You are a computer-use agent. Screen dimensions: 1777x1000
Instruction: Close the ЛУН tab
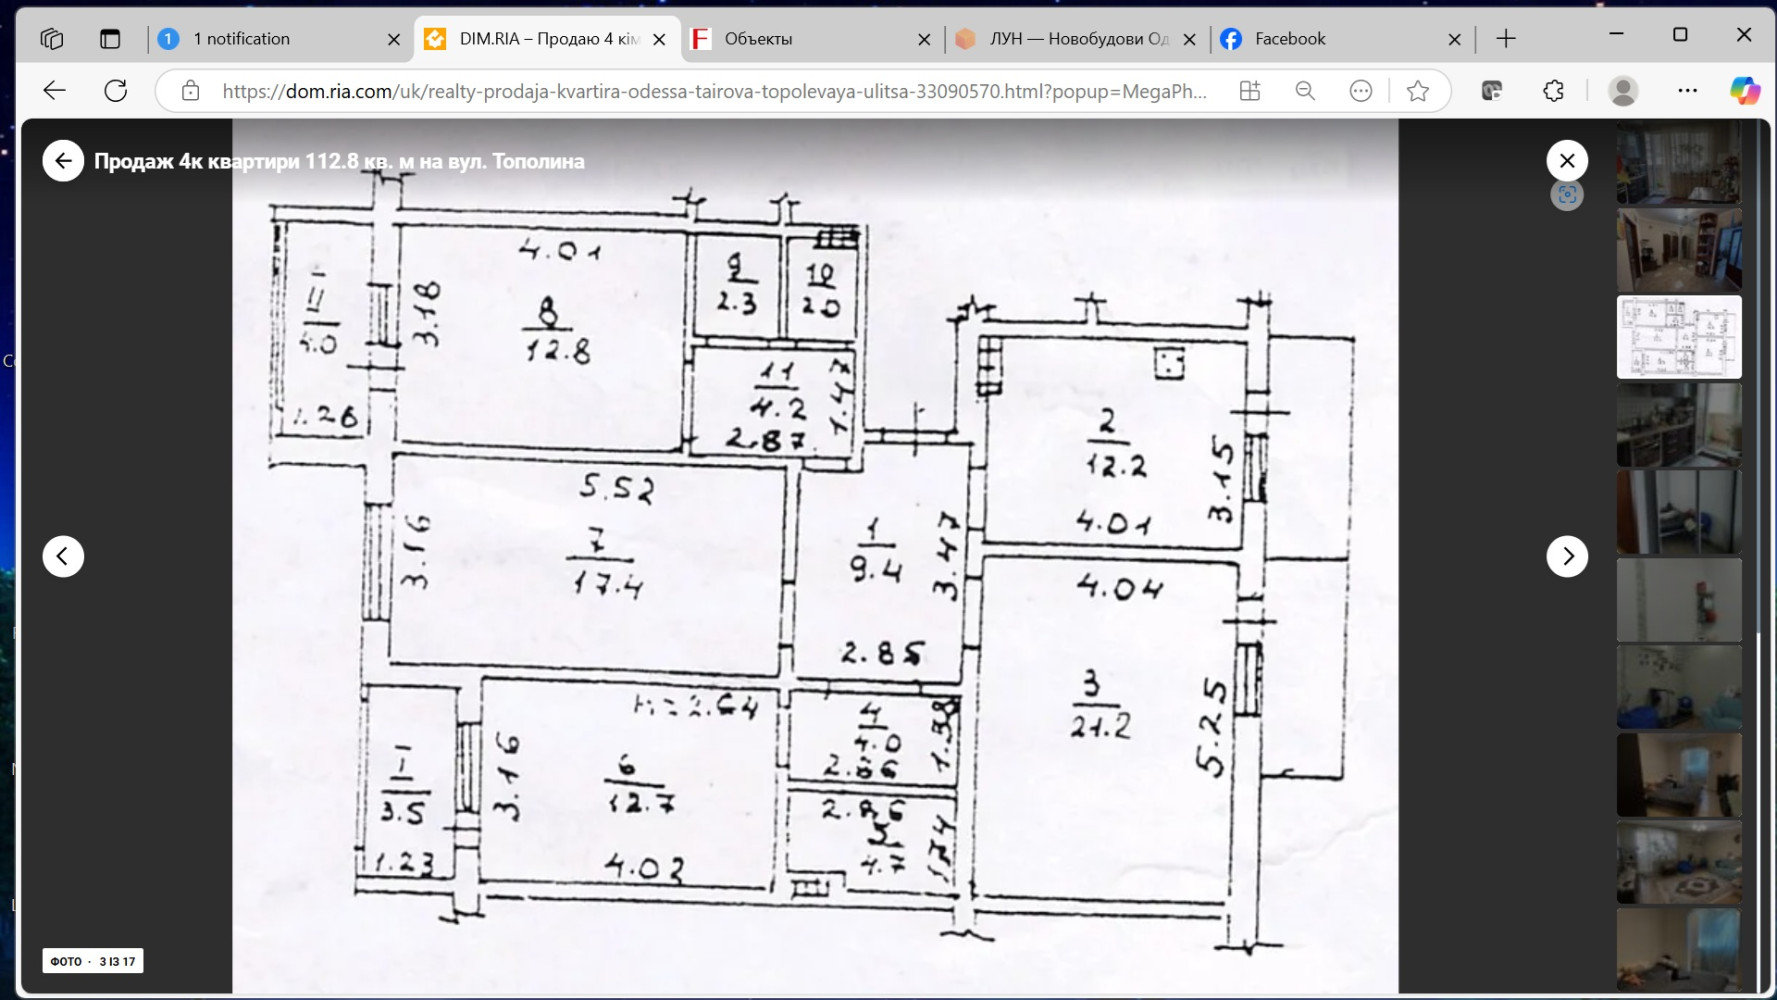1190,39
